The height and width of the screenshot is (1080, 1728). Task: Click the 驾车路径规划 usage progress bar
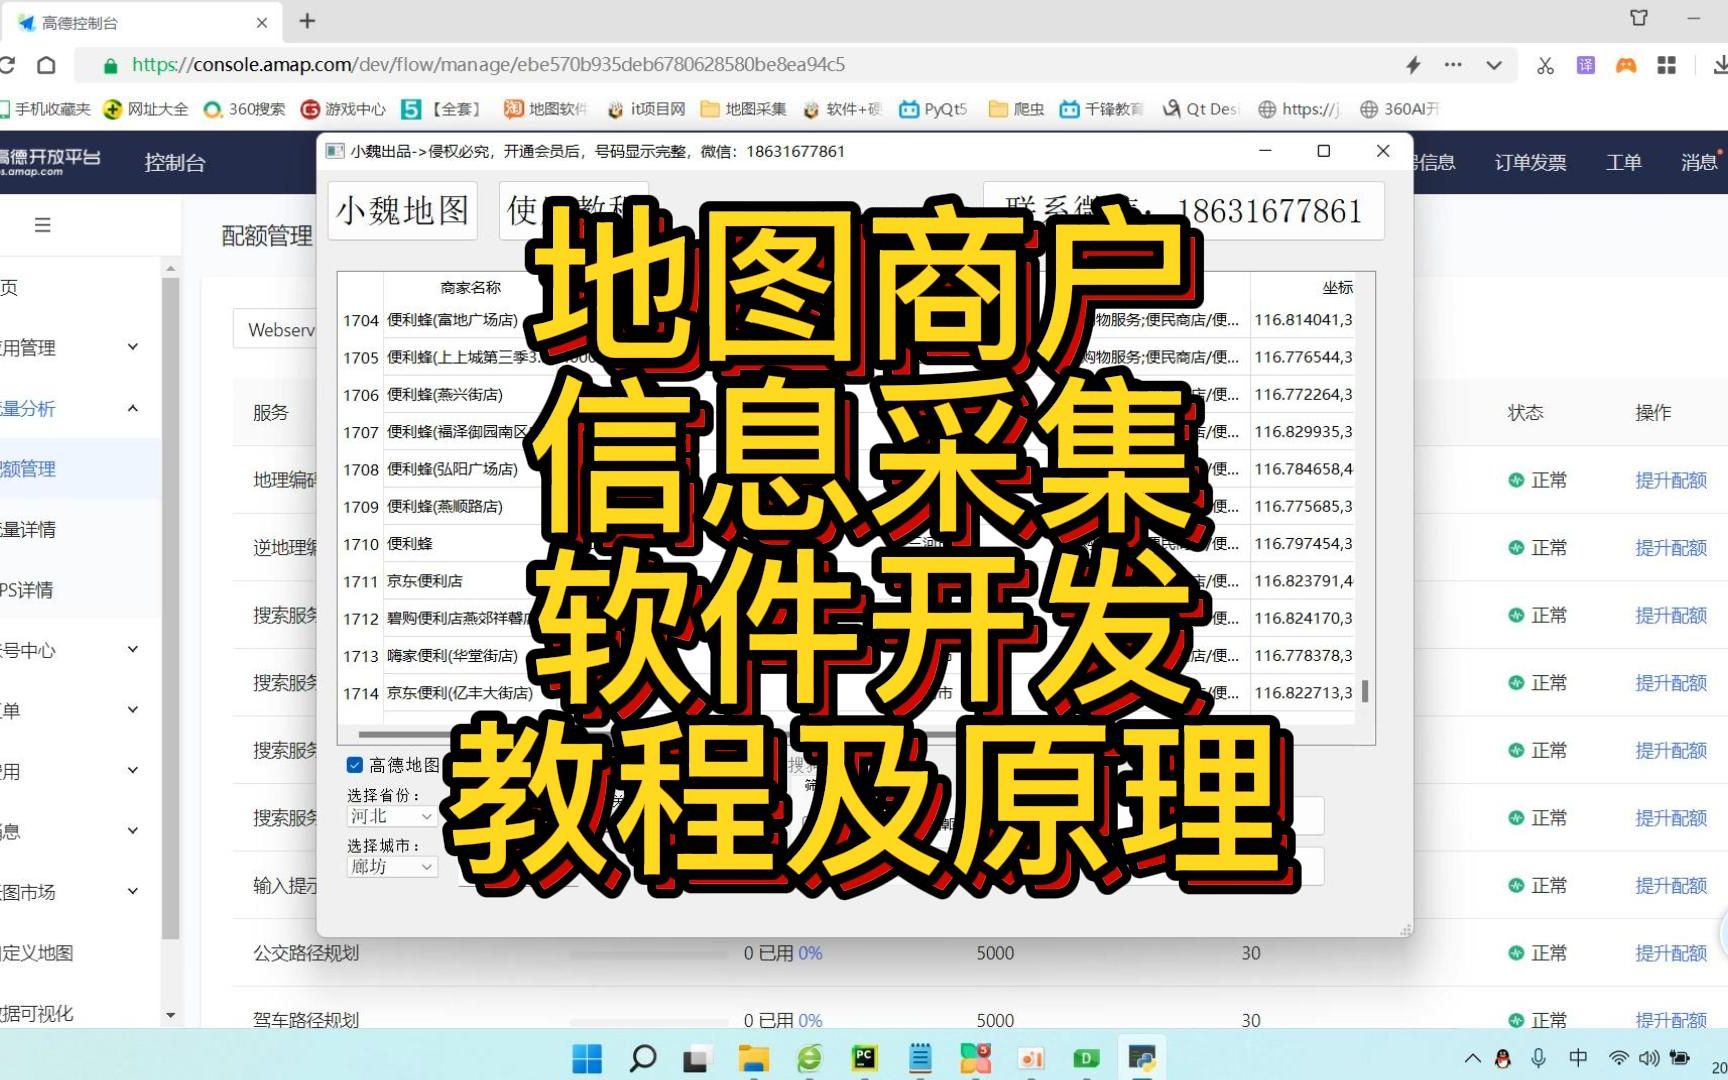click(649, 1021)
